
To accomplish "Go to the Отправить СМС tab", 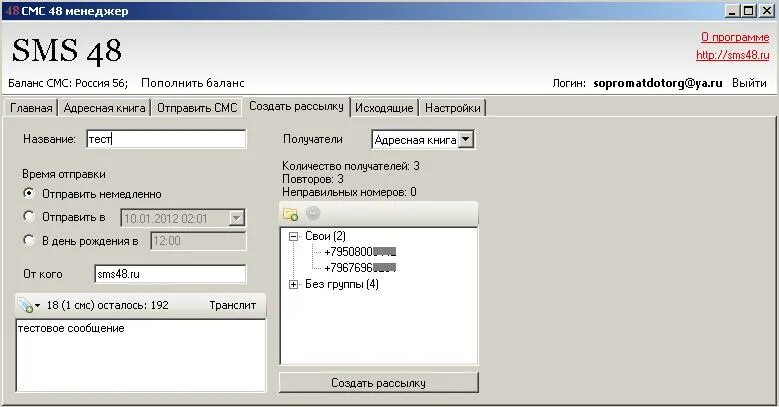I will (197, 108).
